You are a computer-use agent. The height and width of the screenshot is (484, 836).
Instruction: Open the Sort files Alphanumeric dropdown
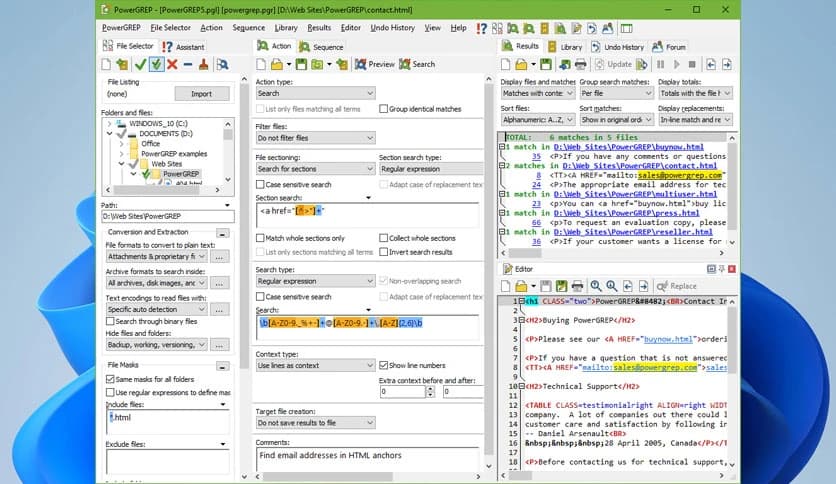(x=537, y=120)
